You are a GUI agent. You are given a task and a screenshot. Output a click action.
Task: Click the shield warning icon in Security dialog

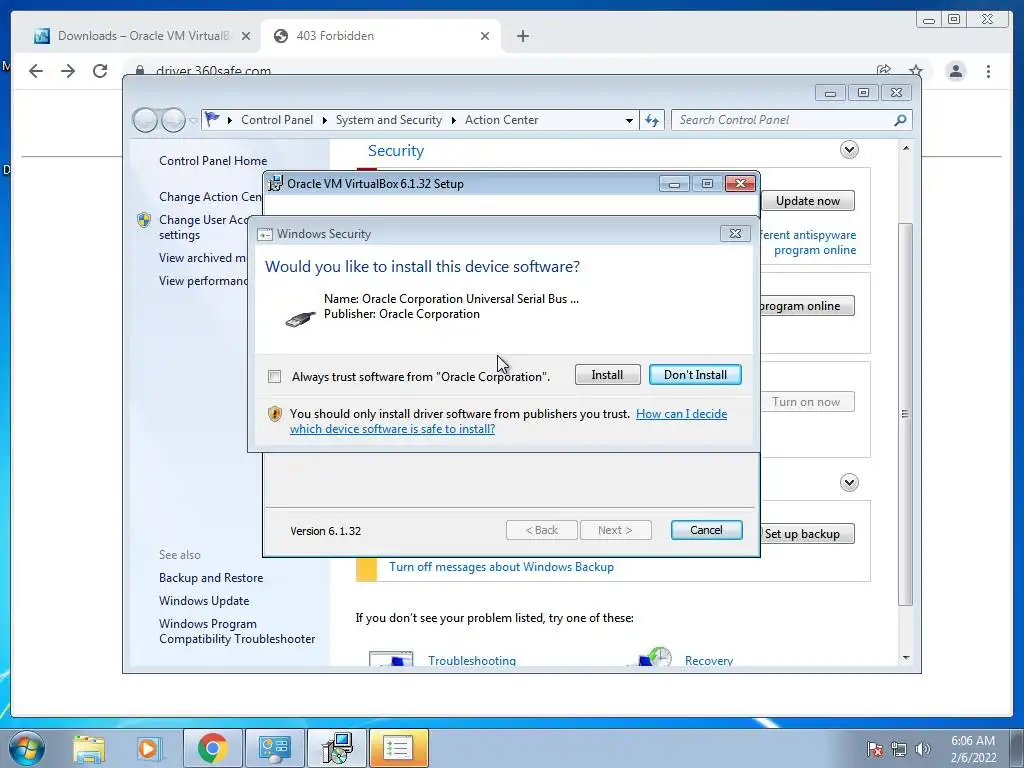[x=275, y=414]
